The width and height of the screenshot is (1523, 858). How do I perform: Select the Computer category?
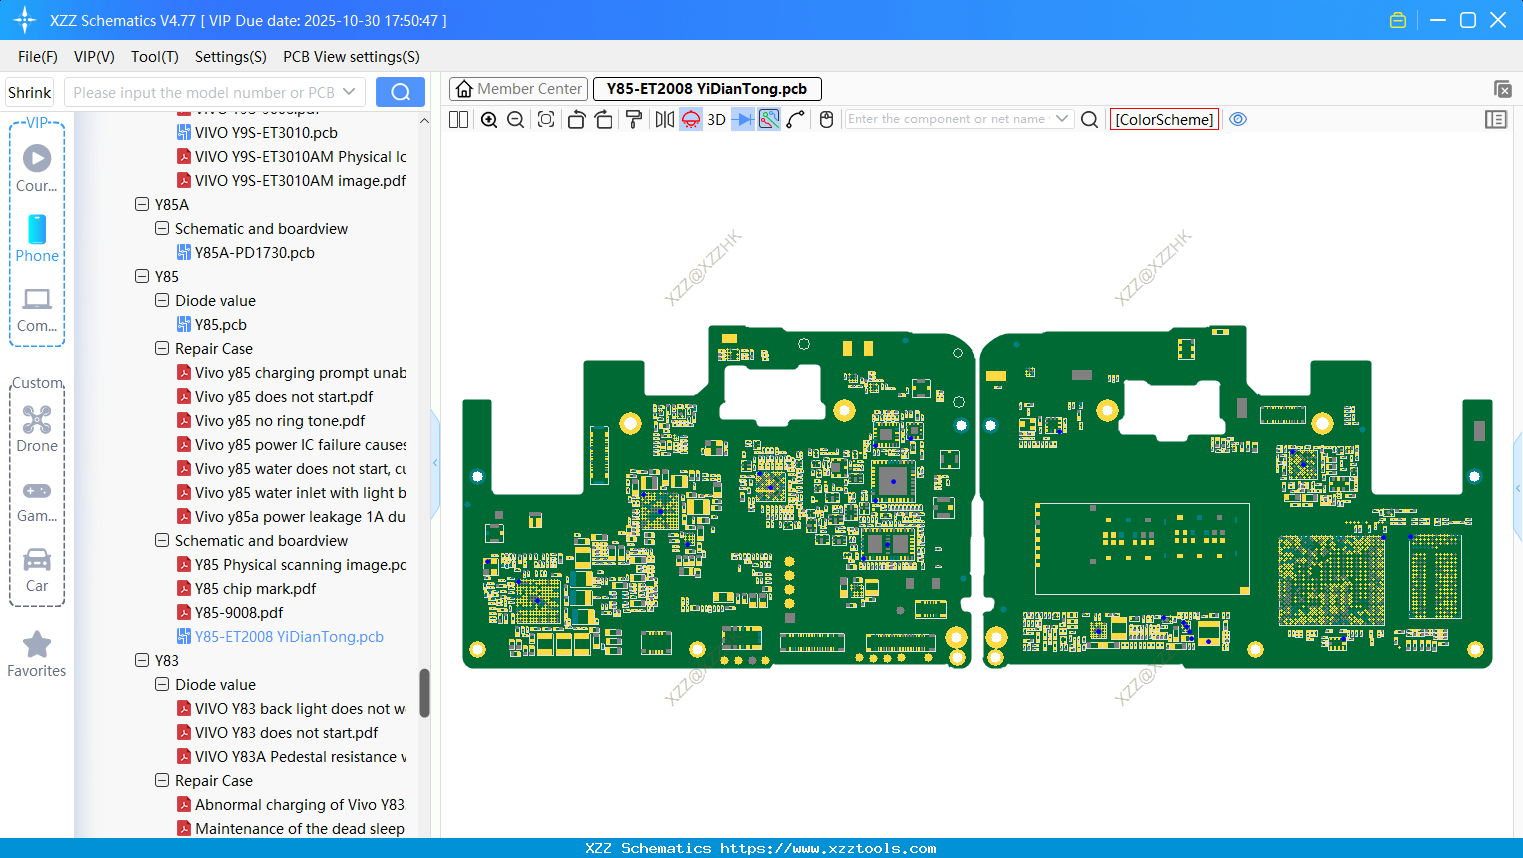pos(37,310)
